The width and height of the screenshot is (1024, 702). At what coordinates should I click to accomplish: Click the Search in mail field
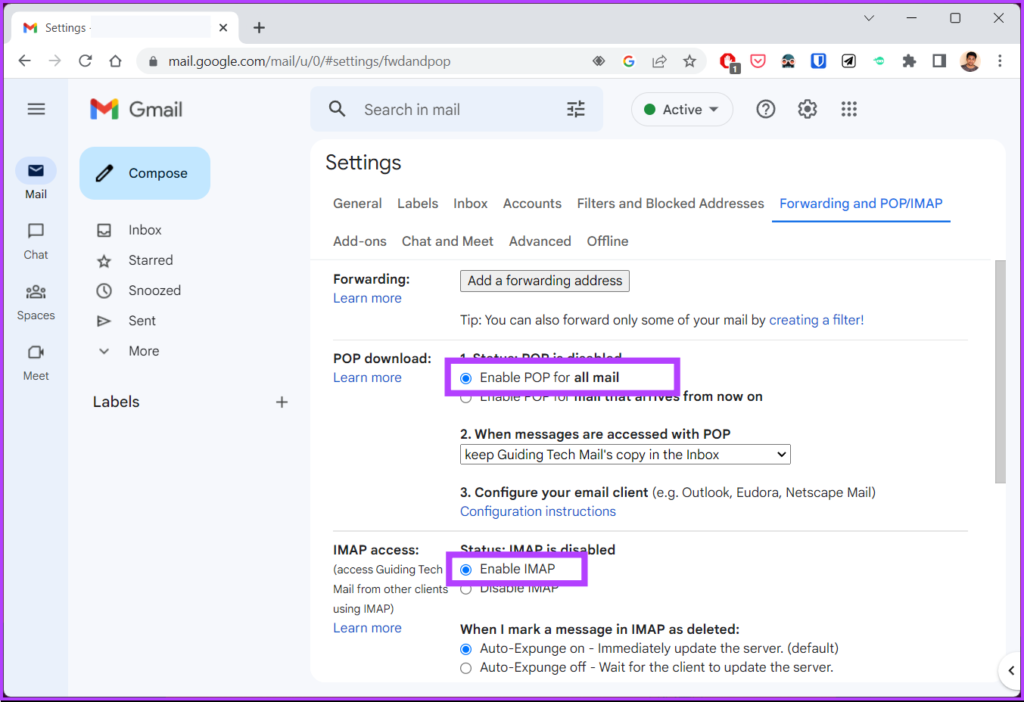click(457, 109)
